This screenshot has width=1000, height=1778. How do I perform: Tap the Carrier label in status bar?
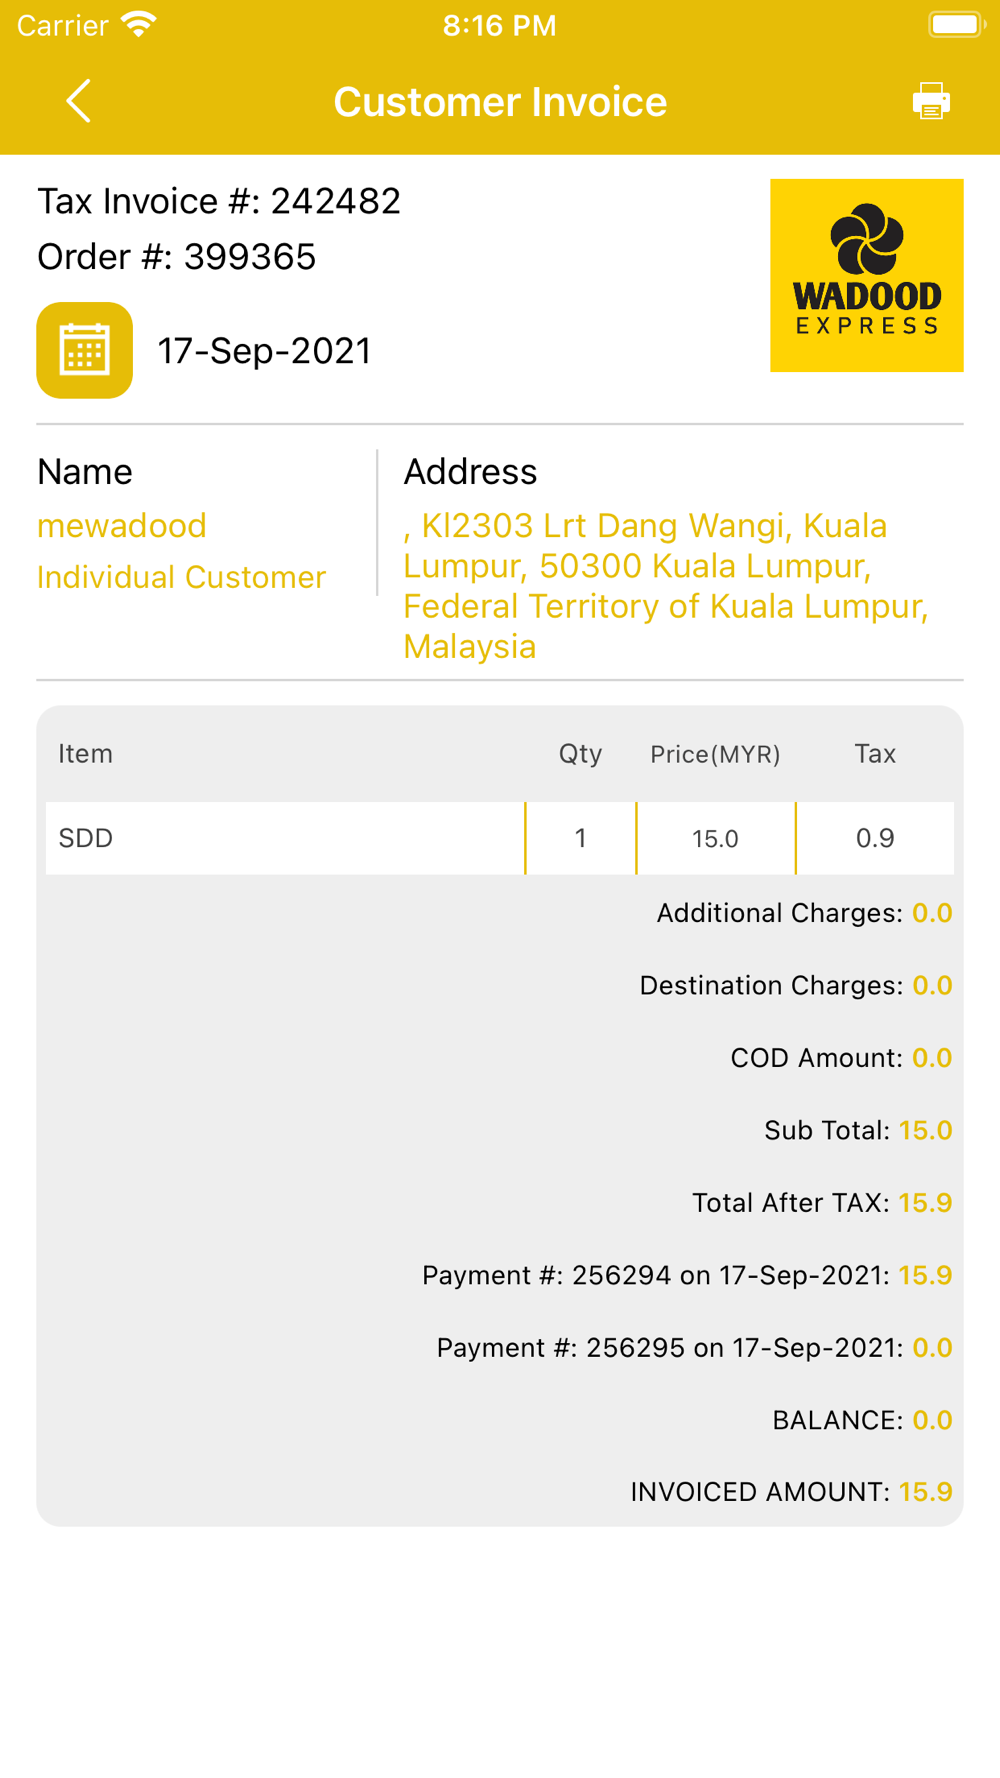pos(63,26)
